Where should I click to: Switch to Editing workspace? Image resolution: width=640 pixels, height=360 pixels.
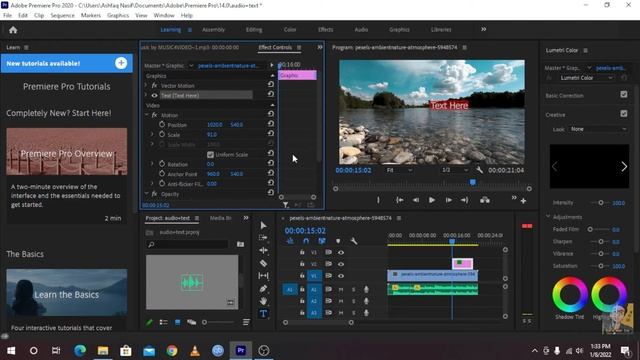point(254,29)
